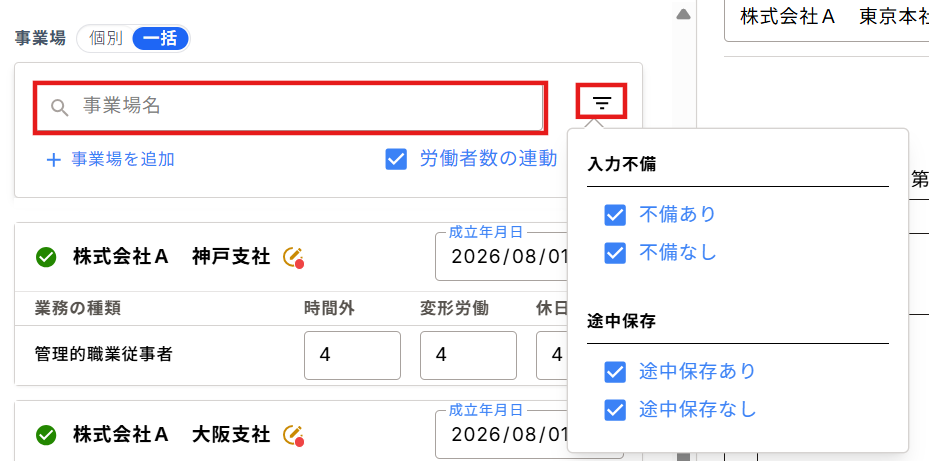Uncheck the 不備なし filter checkbox
The image size is (929, 461).
click(x=615, y=254)
